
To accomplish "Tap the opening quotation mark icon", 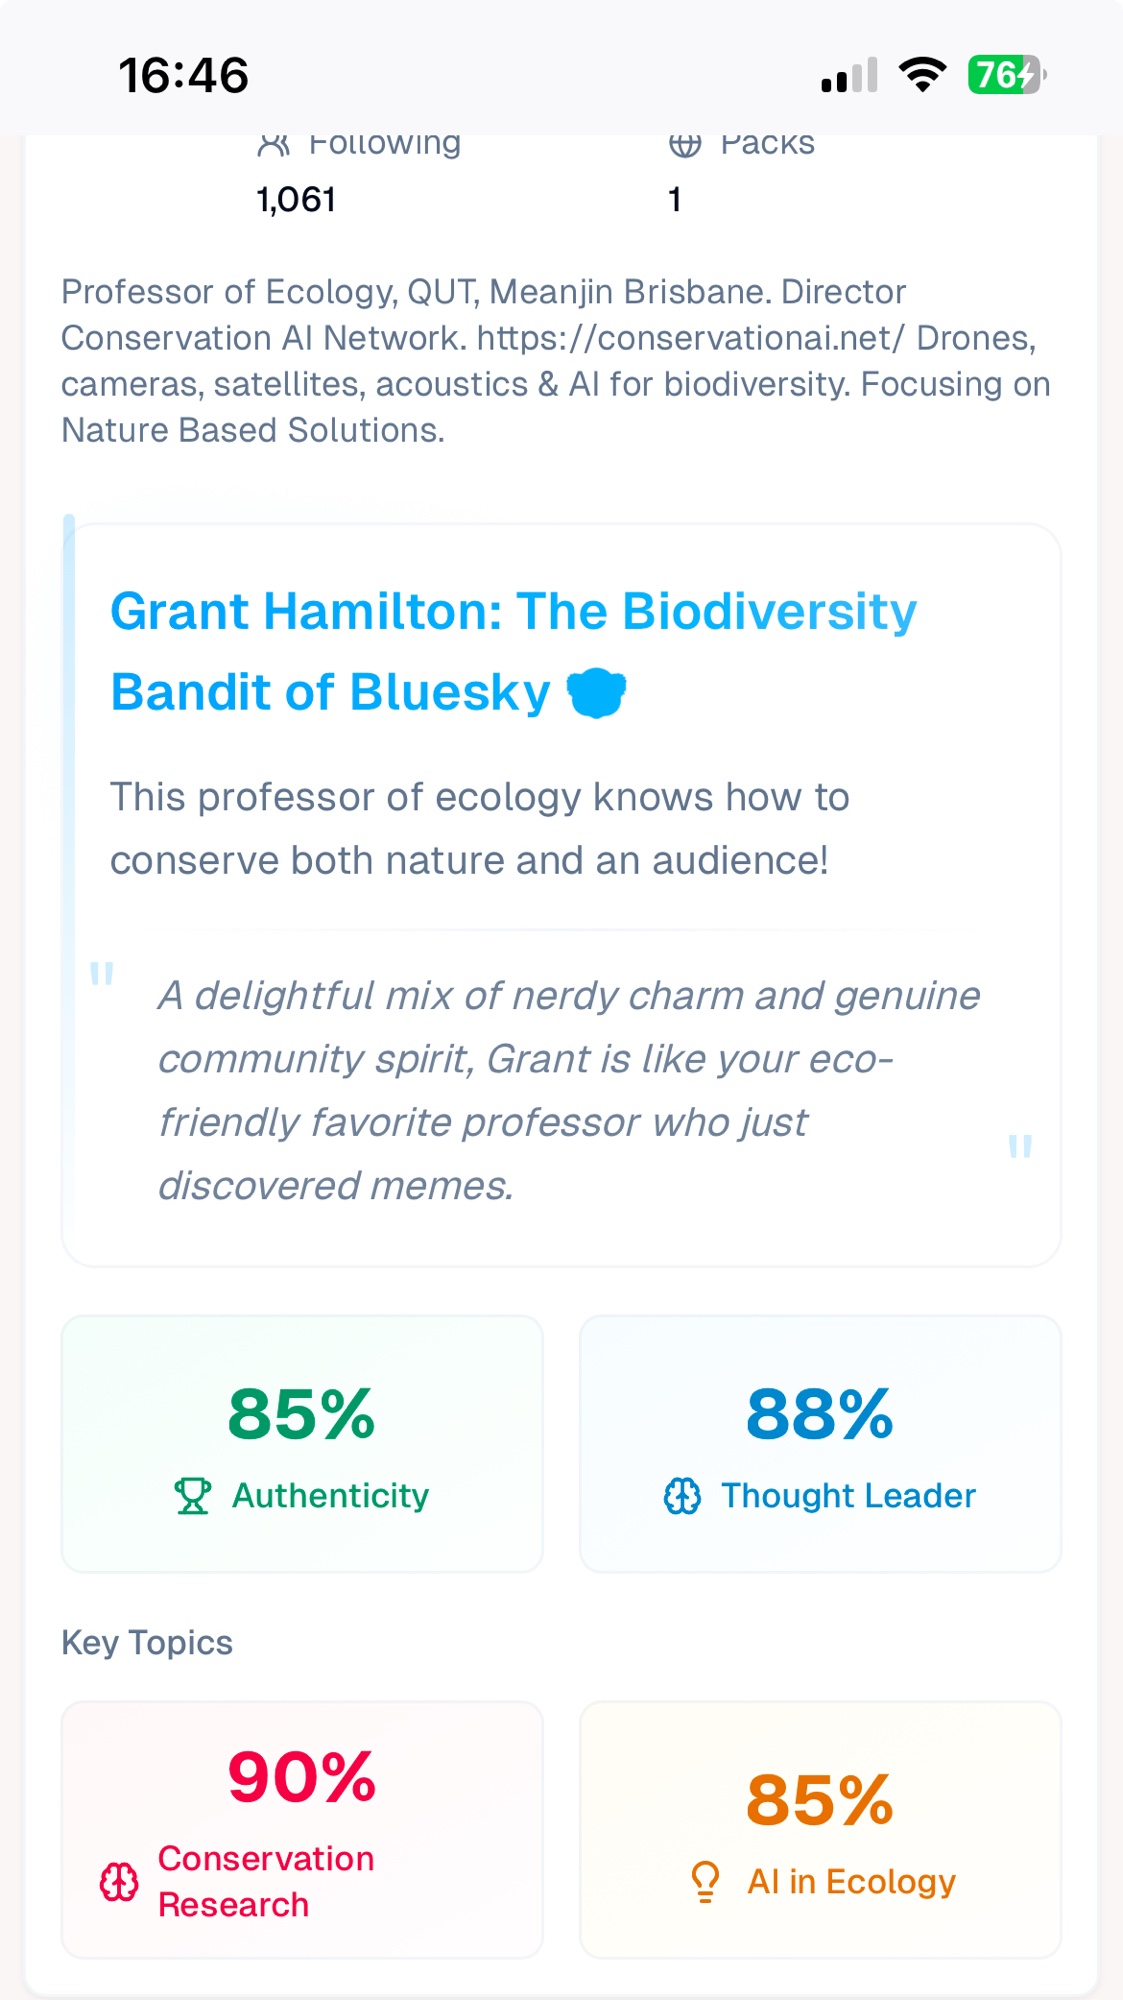I will click(102, 973).
